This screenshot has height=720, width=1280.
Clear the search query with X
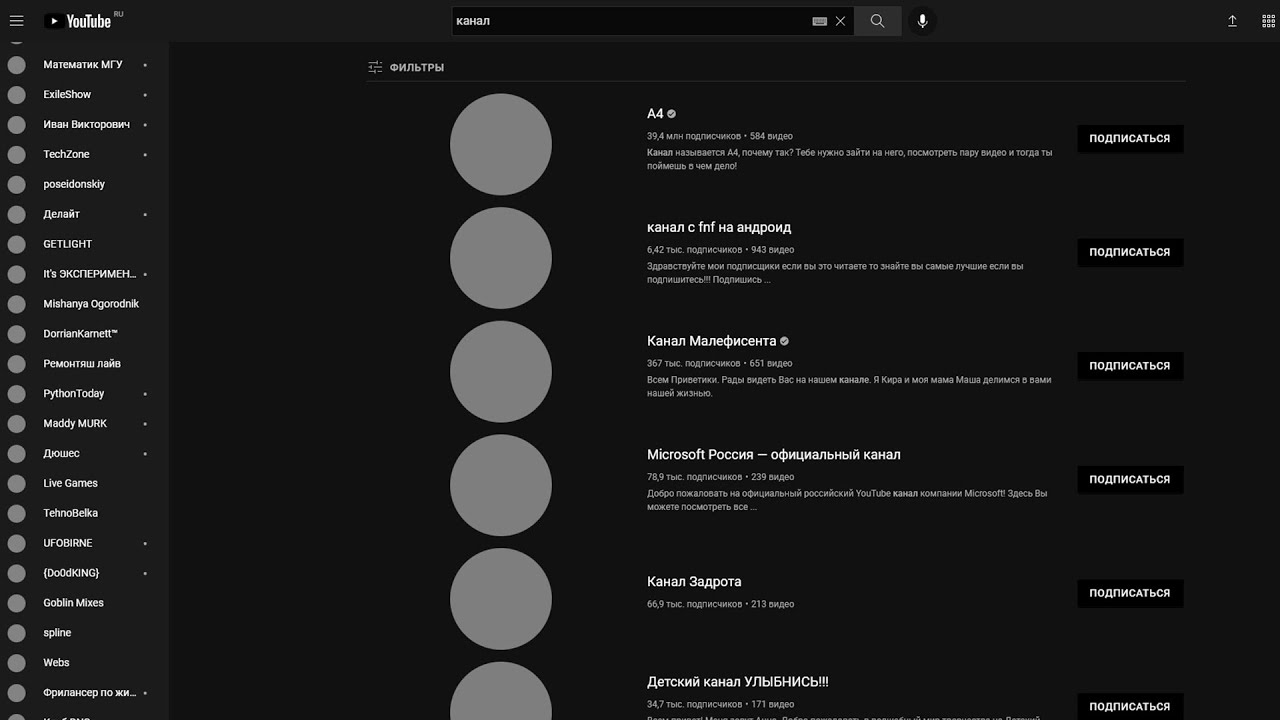(x=840, y=21)
